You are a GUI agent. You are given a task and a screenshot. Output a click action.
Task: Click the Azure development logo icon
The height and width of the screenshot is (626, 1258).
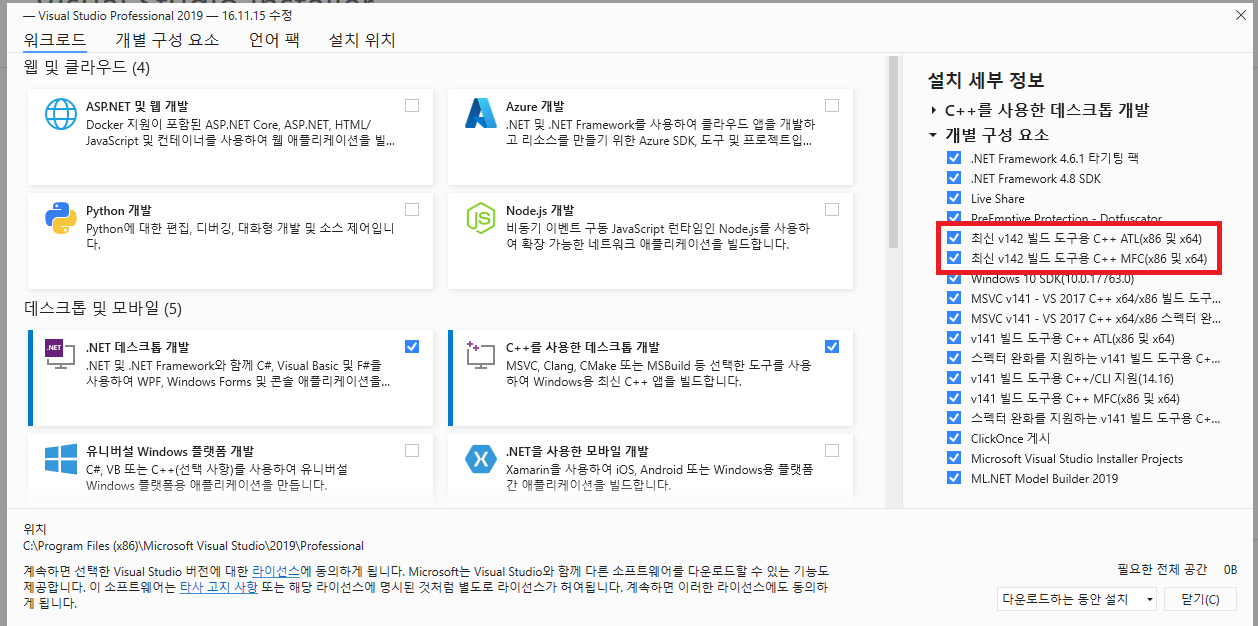481,114
